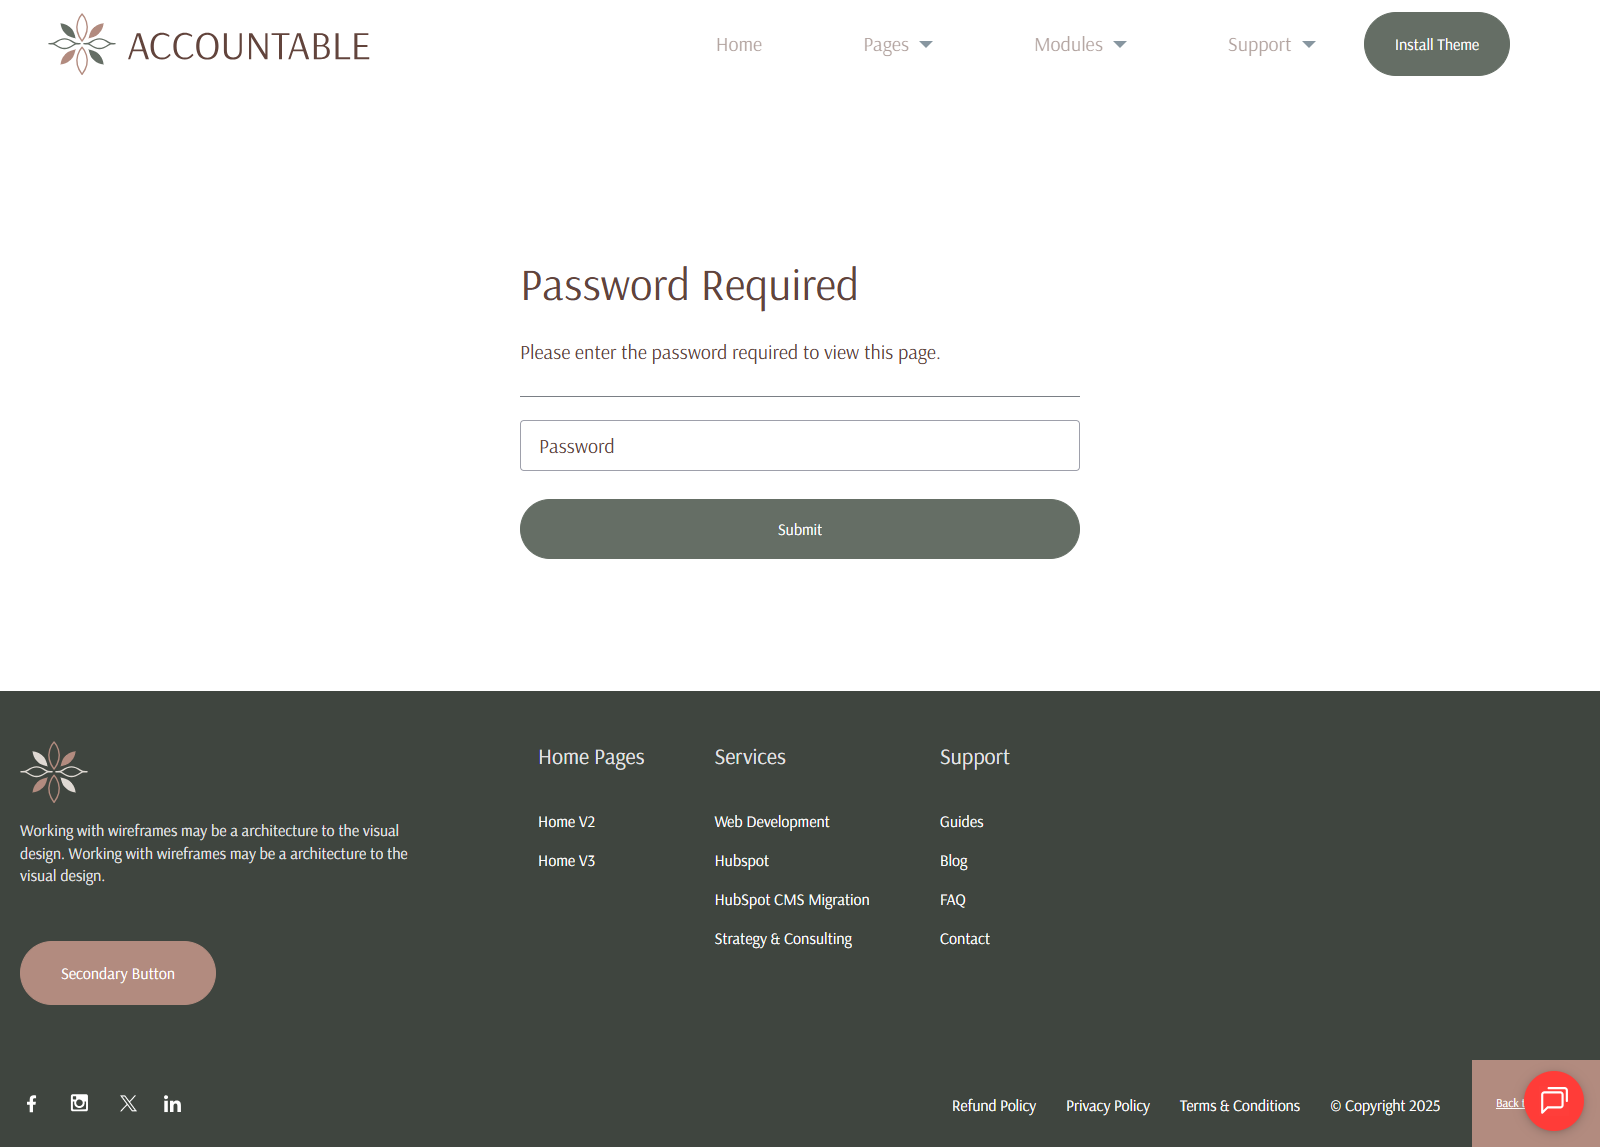Focus the Password input field
1600x1147 pixels.
click(x=799, y=446)
